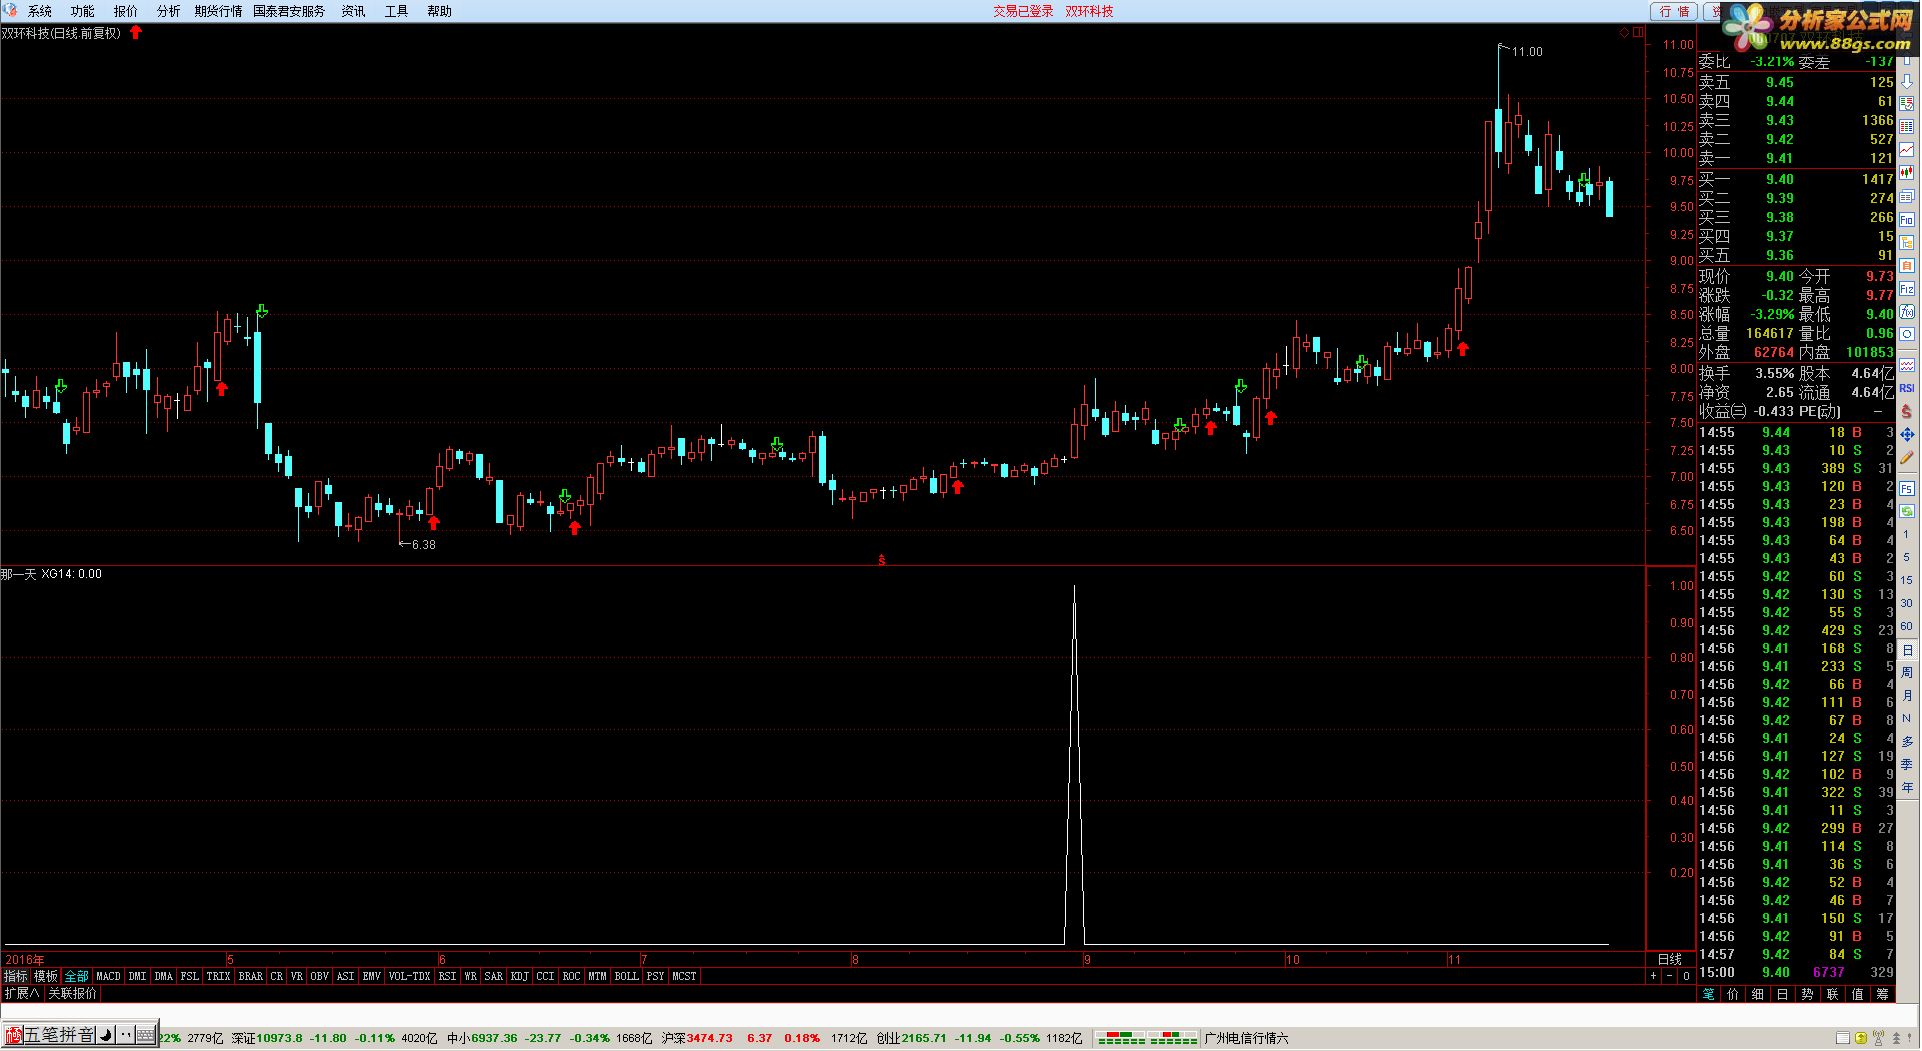Open the F12 trading icon

[1907, 289]
